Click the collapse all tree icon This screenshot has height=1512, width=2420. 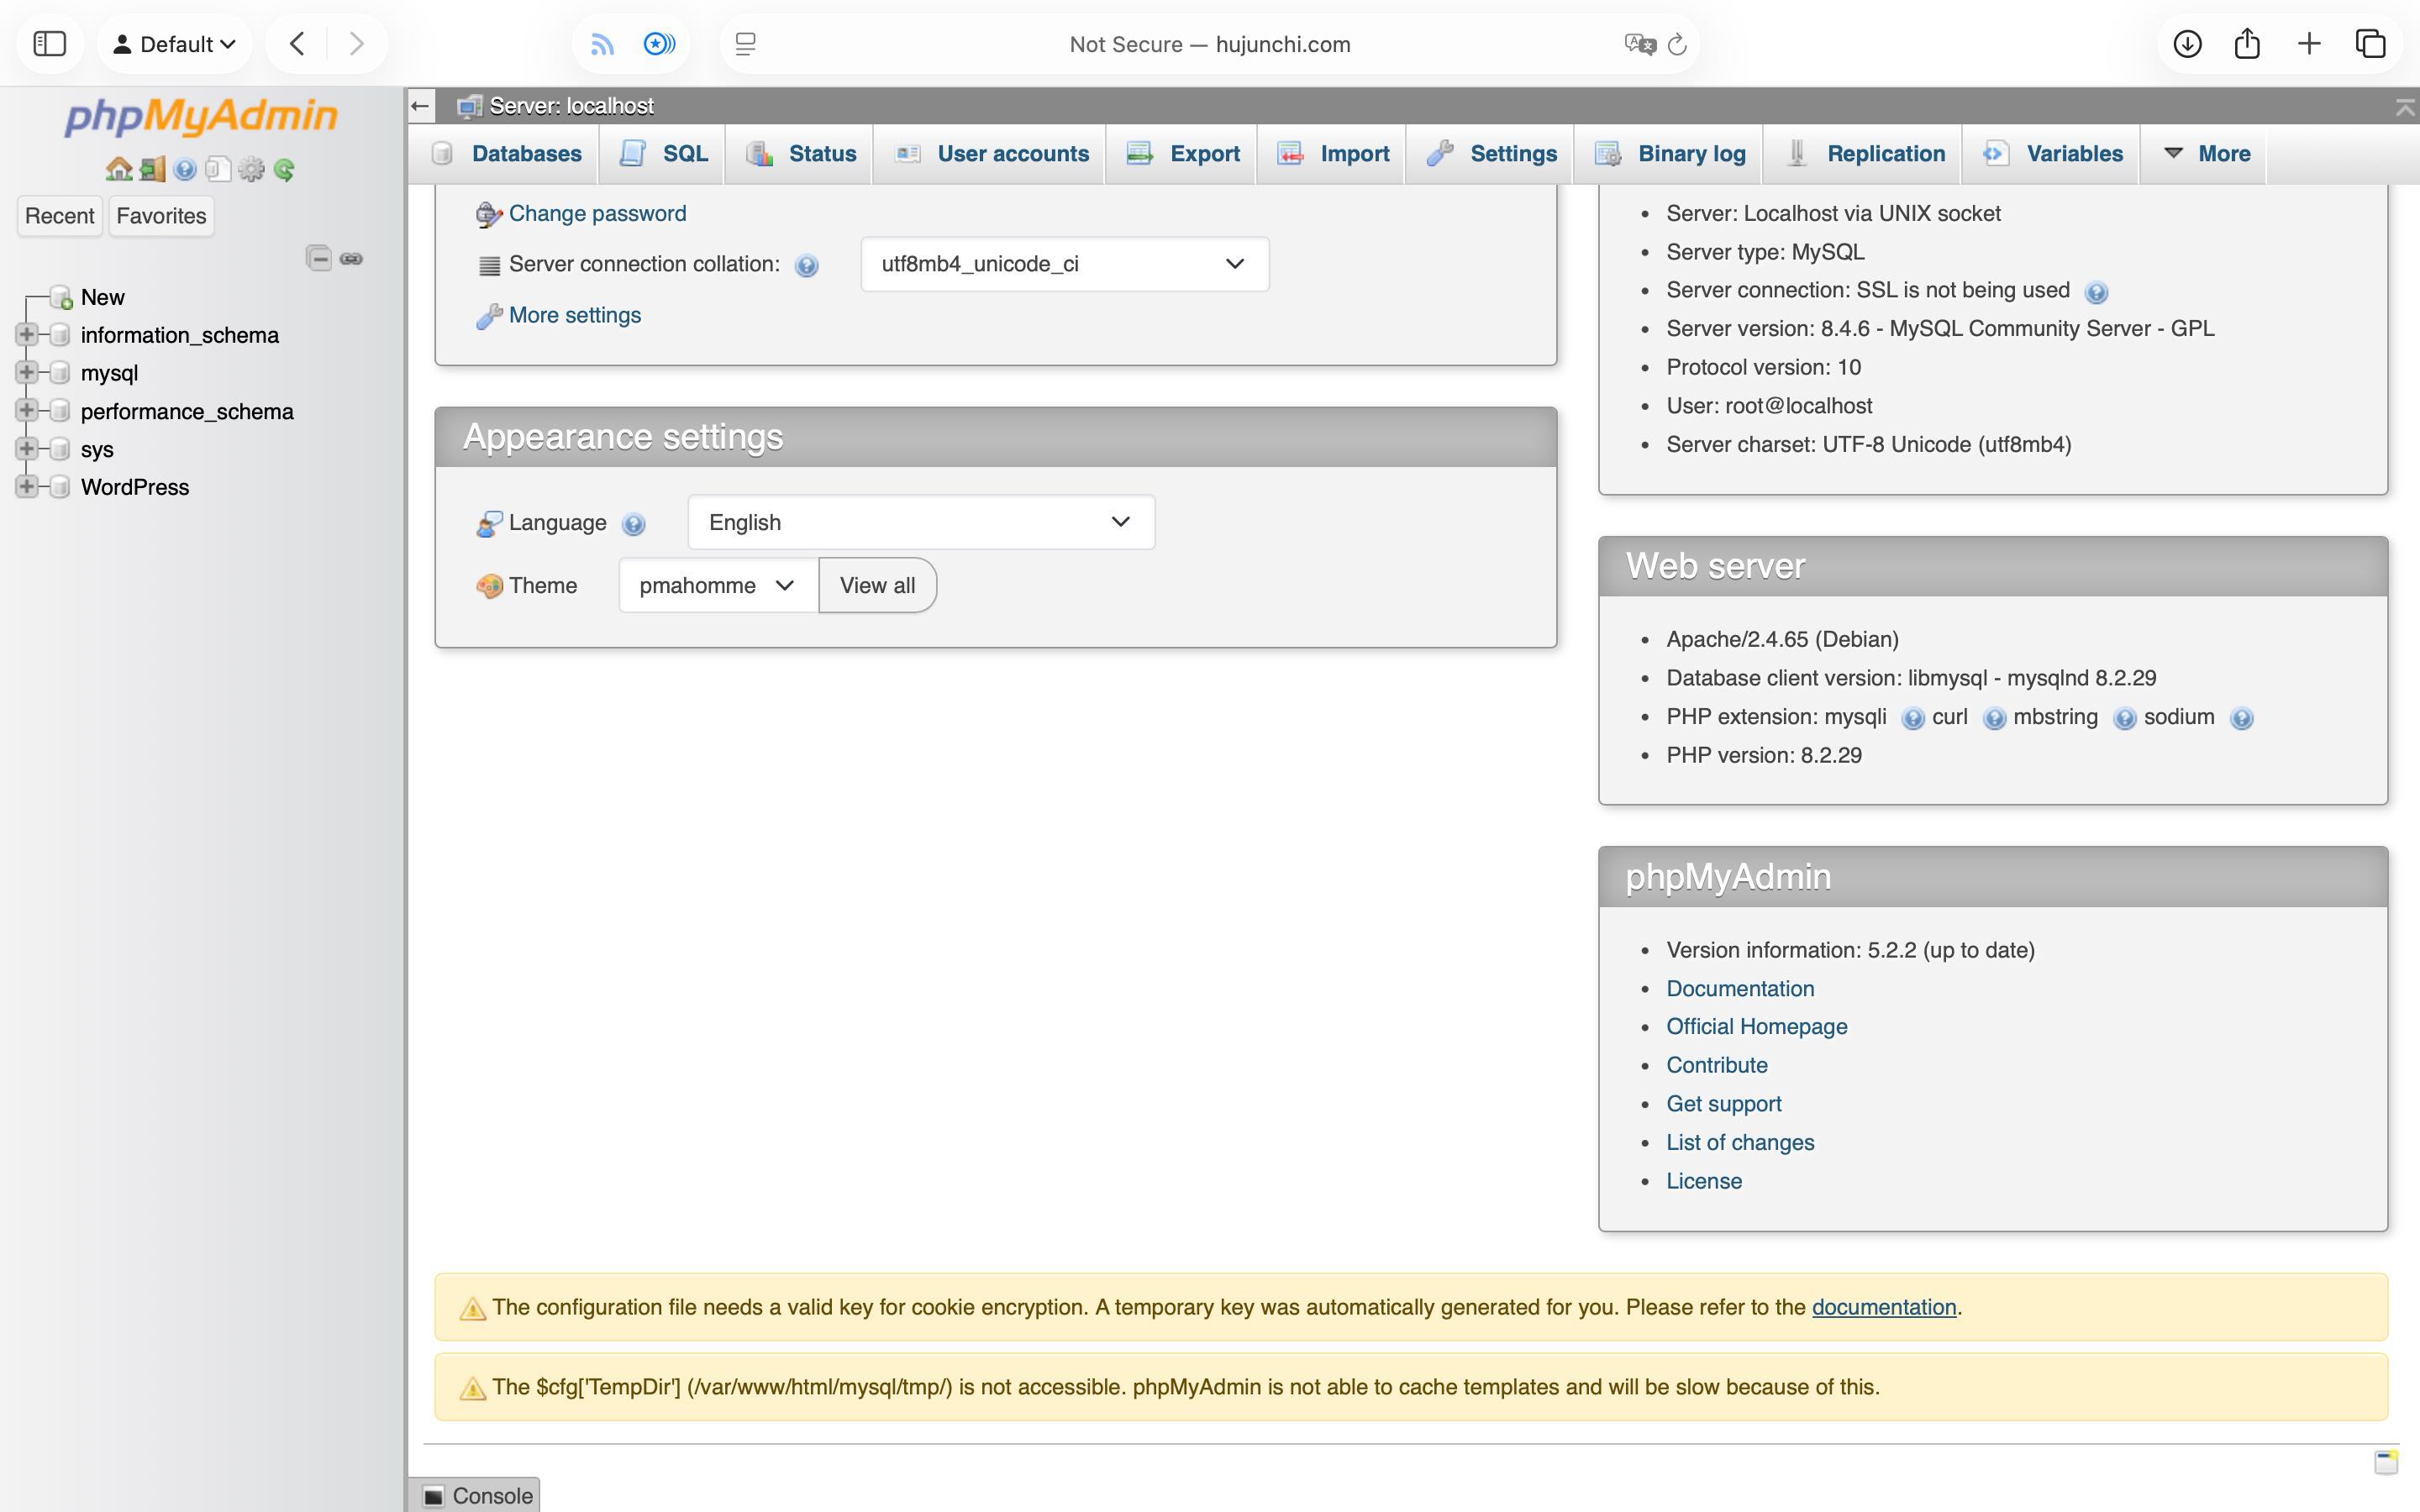coord(318,258)
